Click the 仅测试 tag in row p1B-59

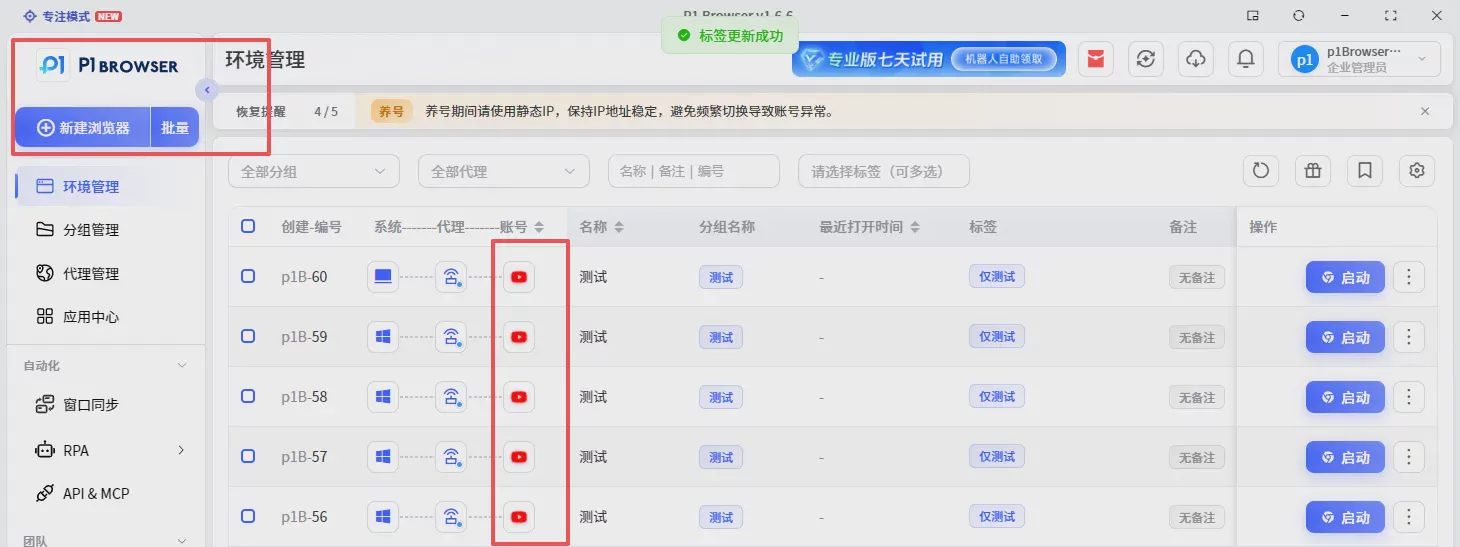pos(997,337)
